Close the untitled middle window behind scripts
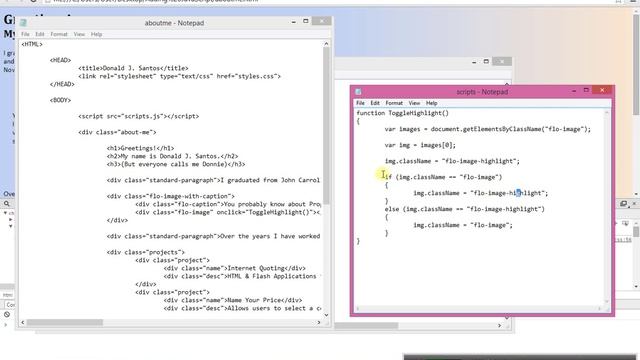Image resolution: width=640 pixels, height=360 pixels. pos(502,62)
